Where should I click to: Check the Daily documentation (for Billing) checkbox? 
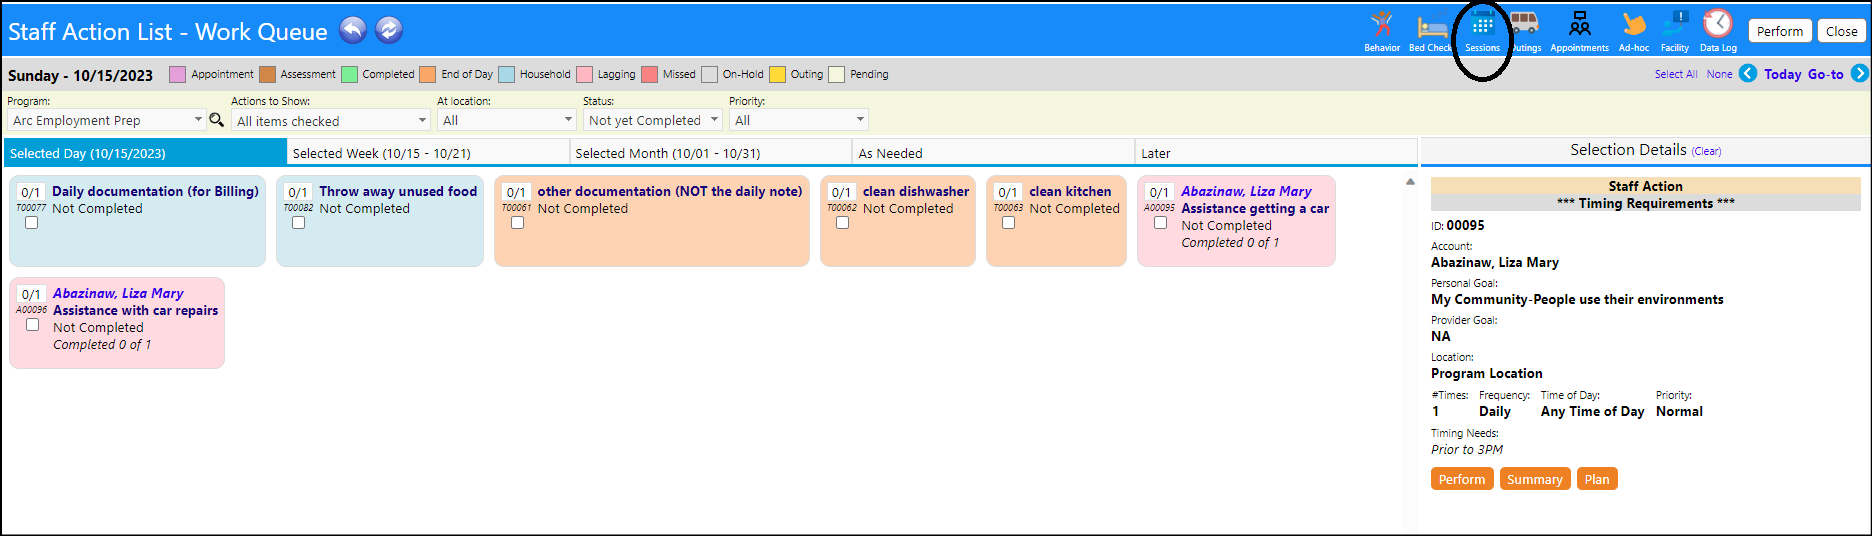point(32,223)
